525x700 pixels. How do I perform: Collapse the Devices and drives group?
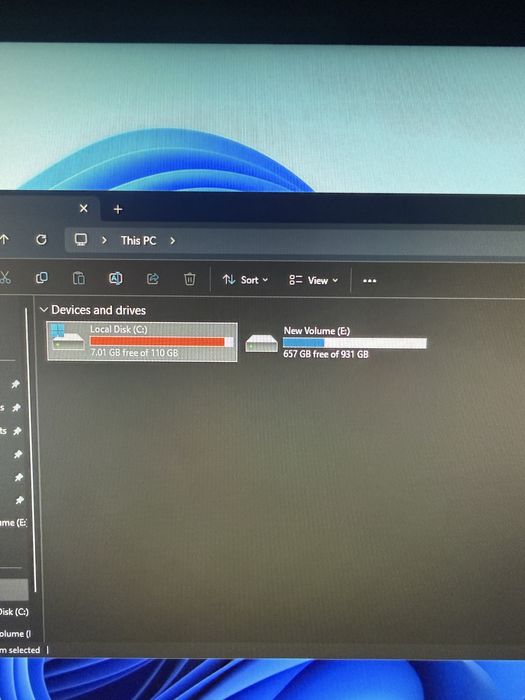tap(44, 309)
